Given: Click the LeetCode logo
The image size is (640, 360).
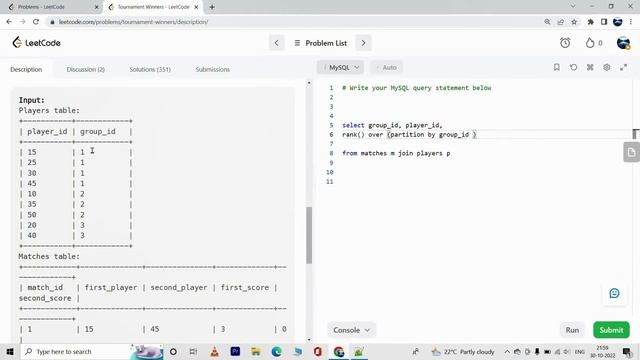Looking at the screenshot, I should (36, 42).
